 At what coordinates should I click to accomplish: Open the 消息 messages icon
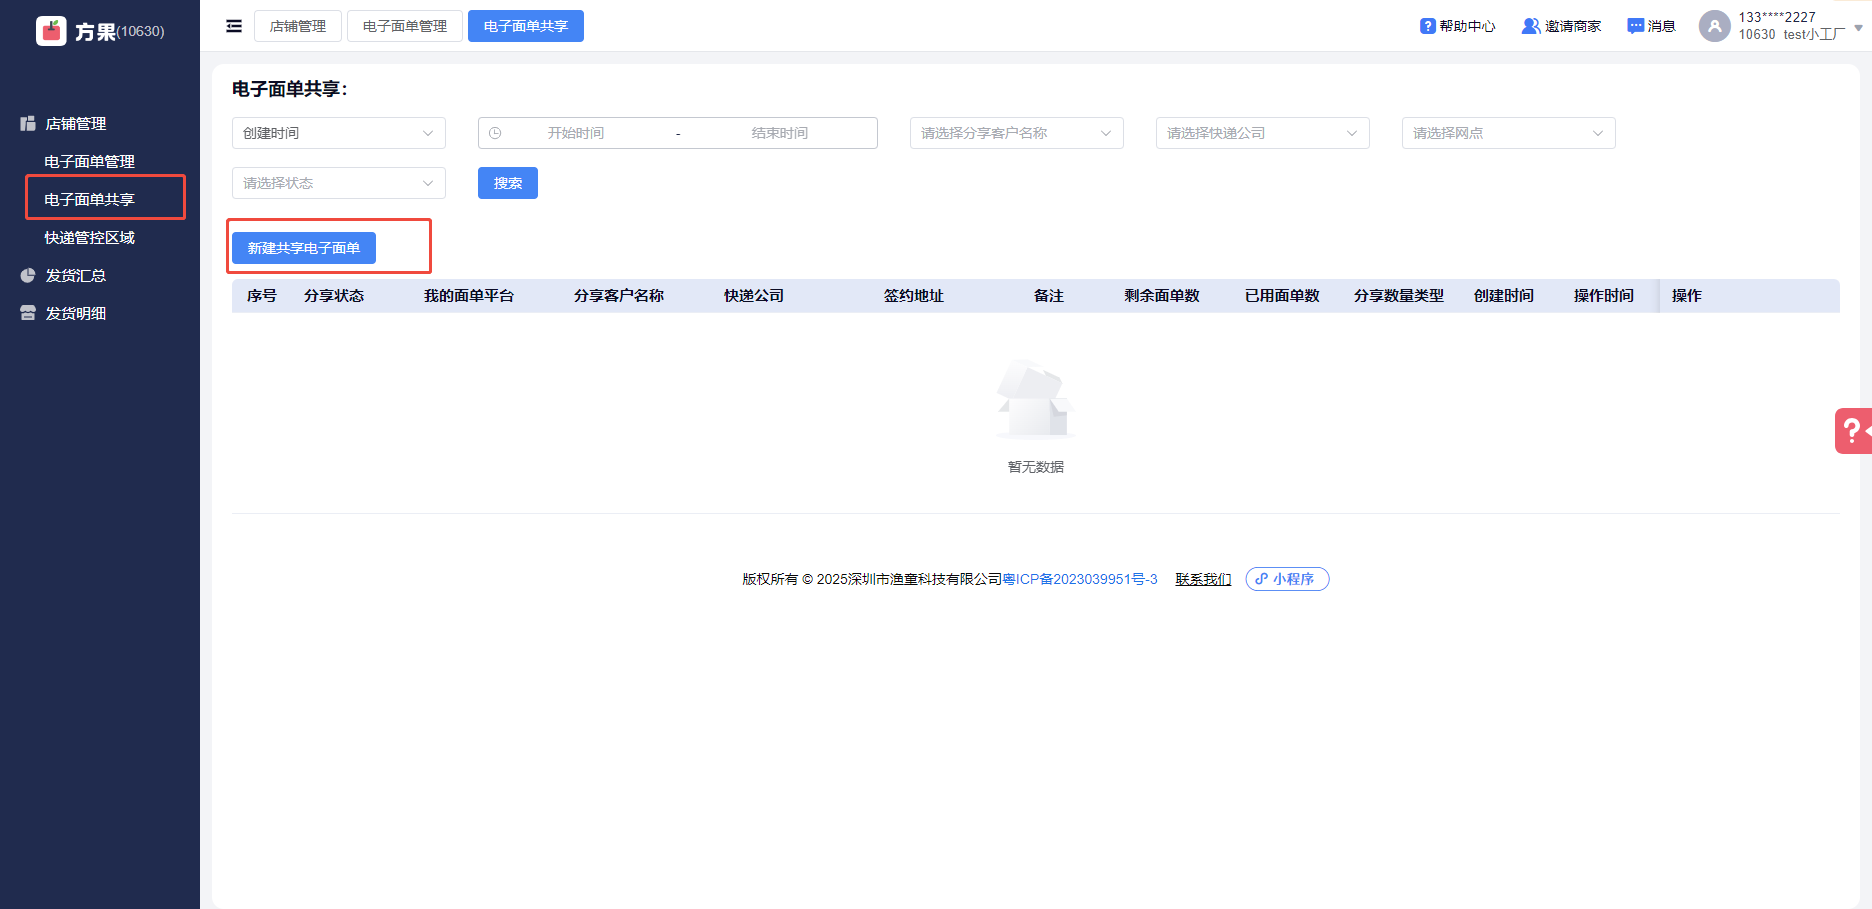[1635, 26]
